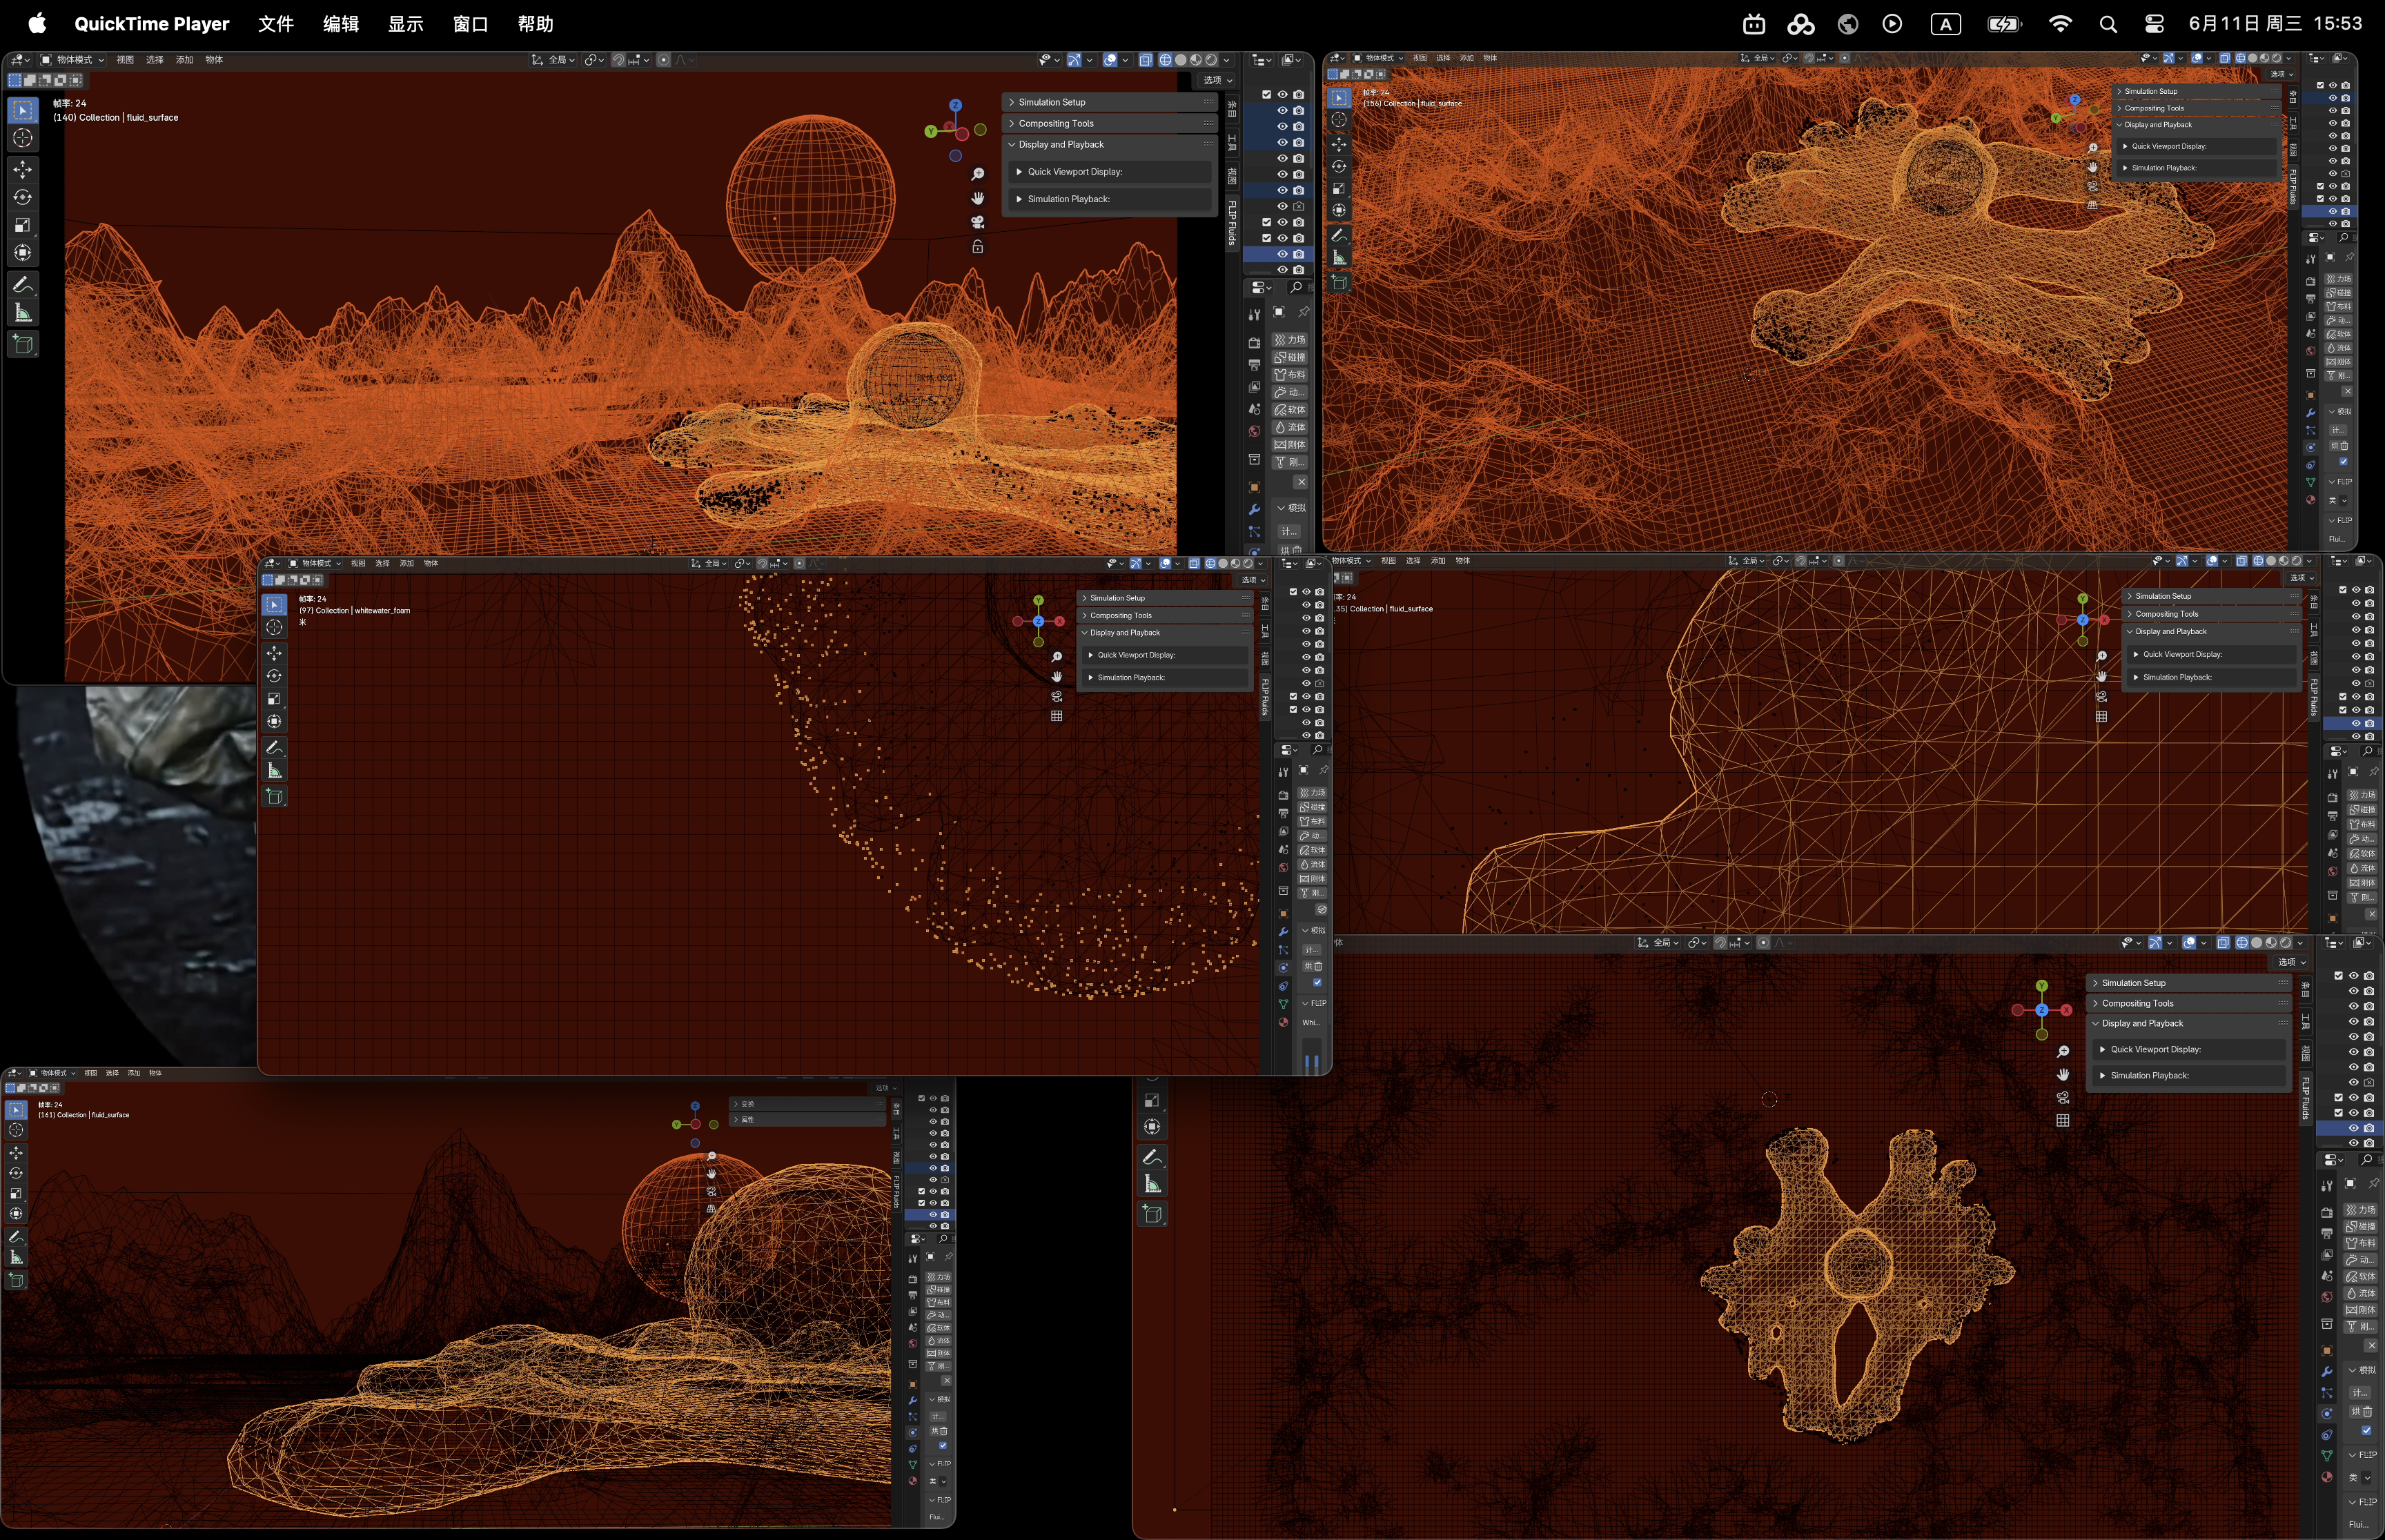
Task: Click the orthographic grid icon in bottom-right viewport
Action: coord(2063,1121)
